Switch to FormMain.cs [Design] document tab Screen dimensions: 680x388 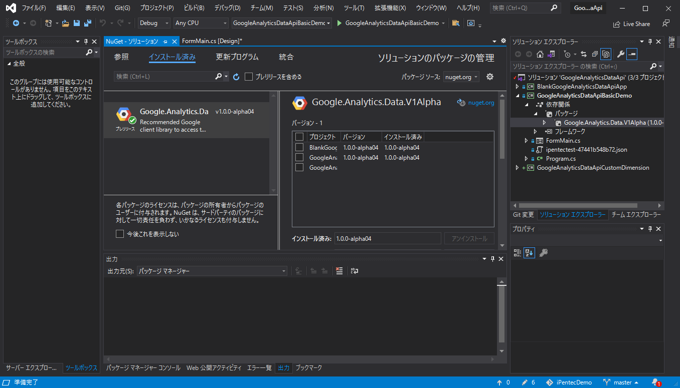click(212, 41)
